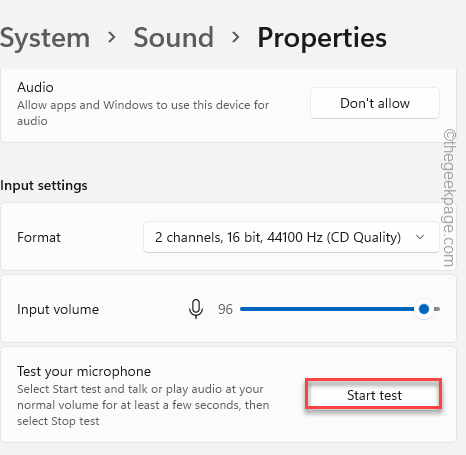466x455 pixels.
Task: Click slider track end right of thumb
Action: 437,309
